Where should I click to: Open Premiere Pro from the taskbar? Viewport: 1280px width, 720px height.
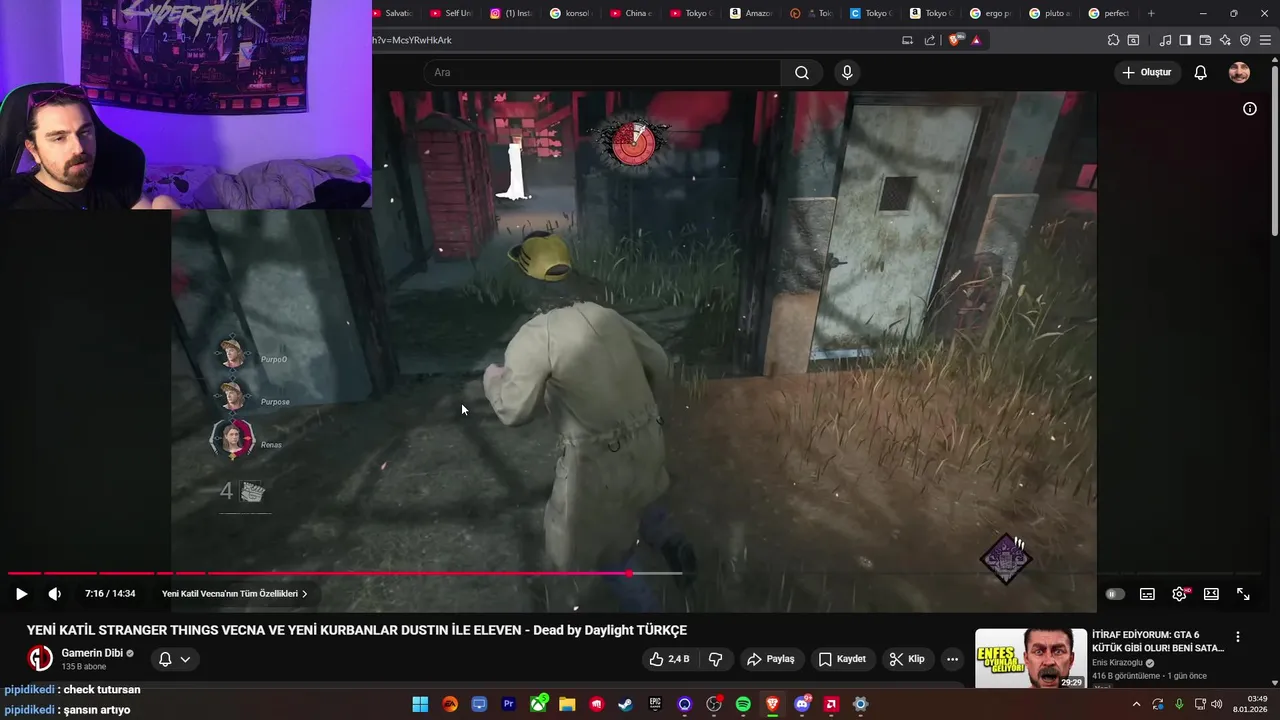pos(508,704)
